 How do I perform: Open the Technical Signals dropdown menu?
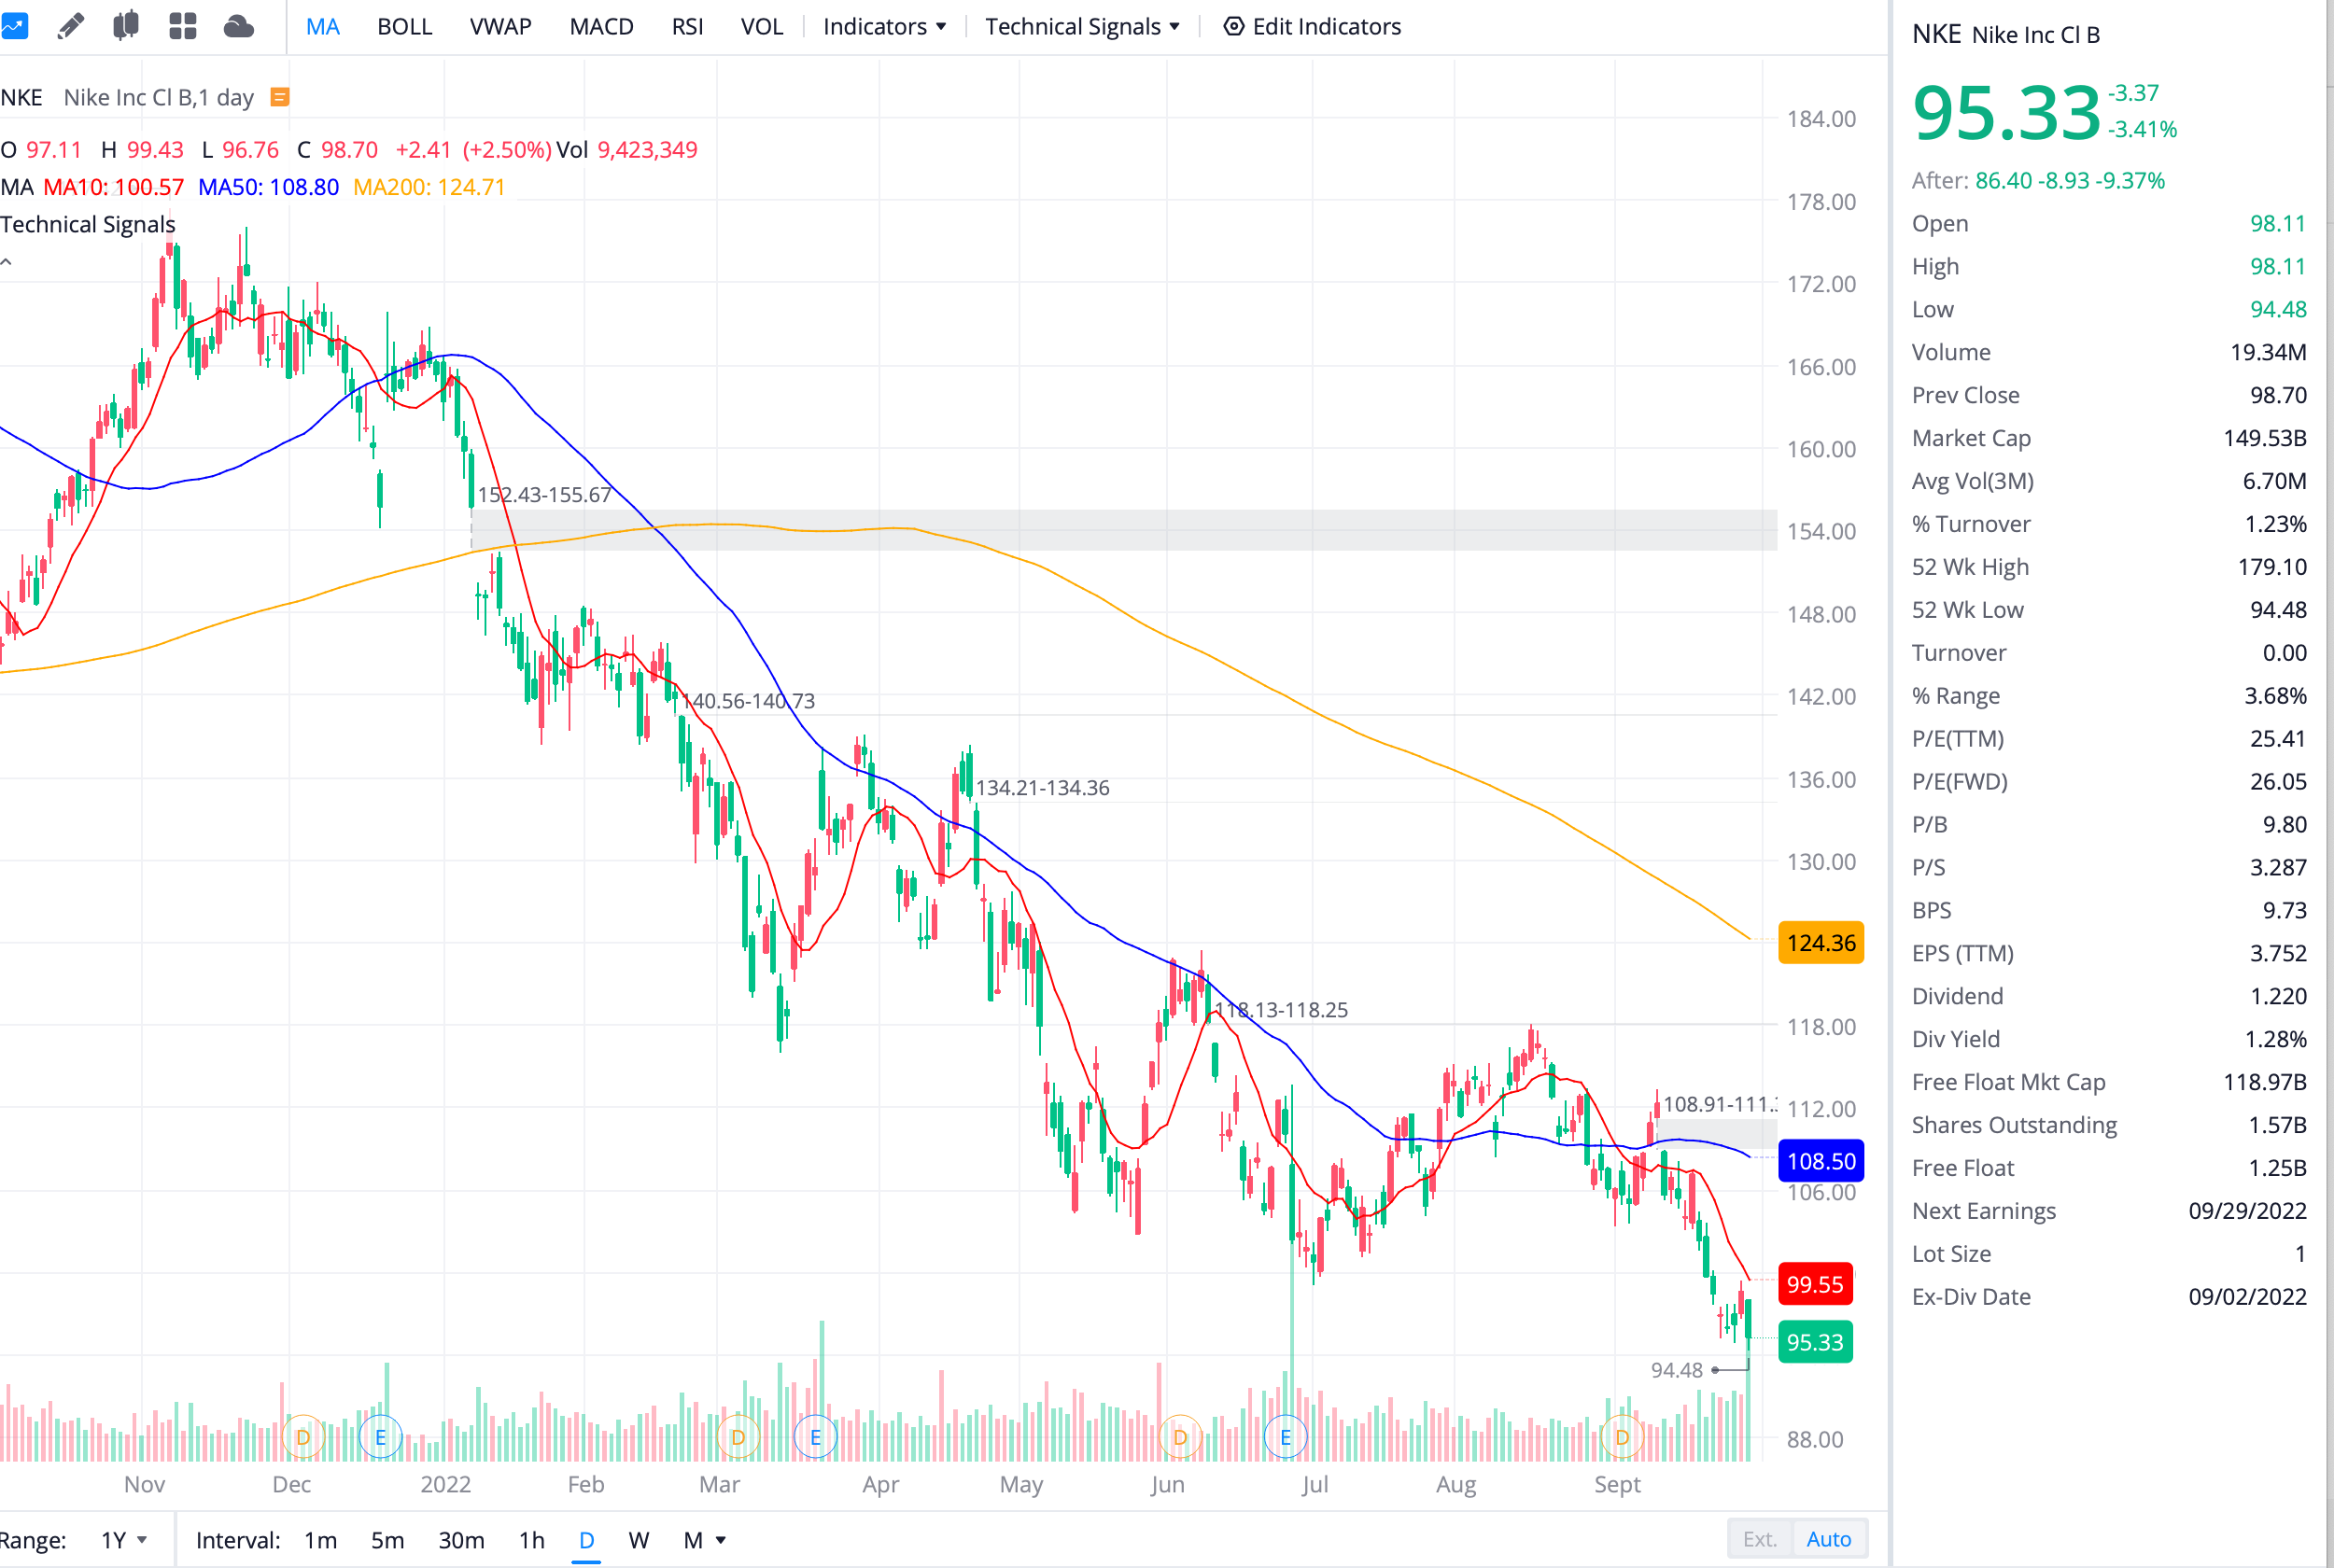[1082, 26]
